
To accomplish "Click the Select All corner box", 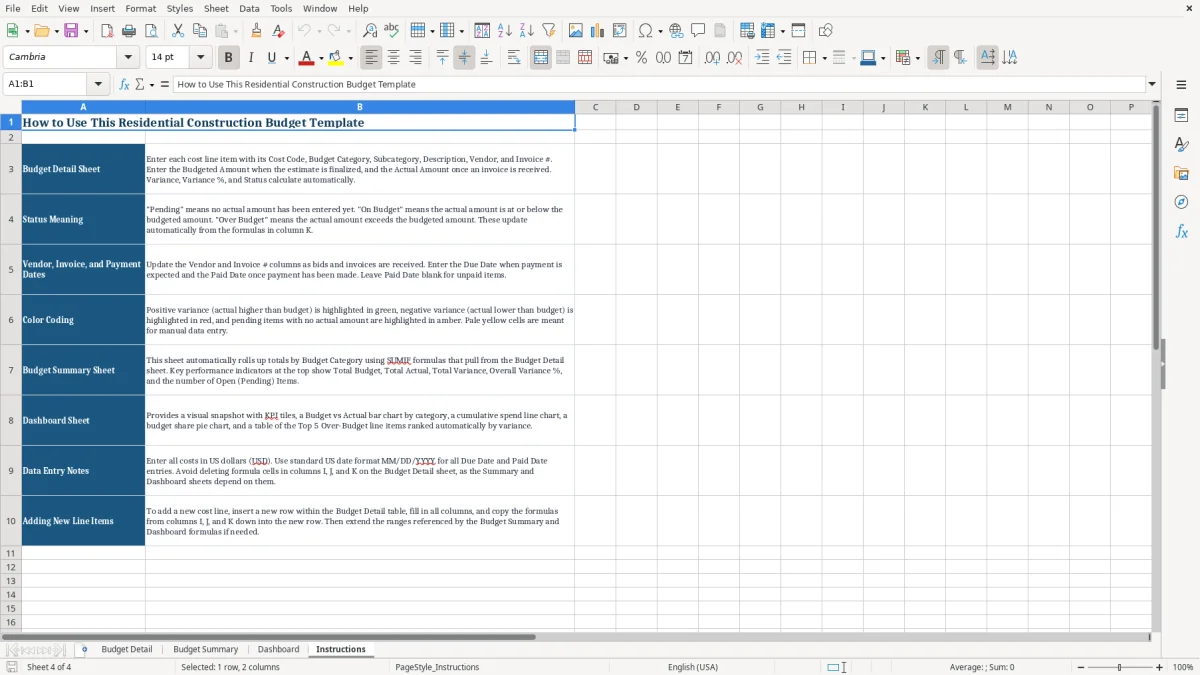I will tap(11, 107).
